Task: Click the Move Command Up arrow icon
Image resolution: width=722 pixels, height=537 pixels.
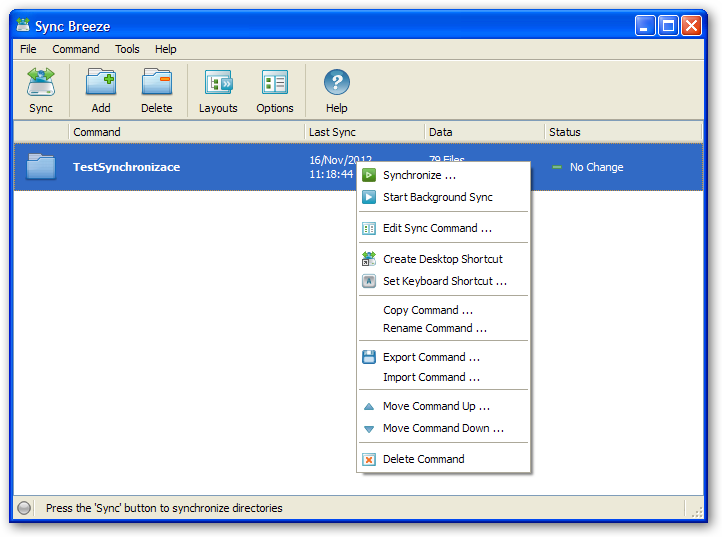Action: 369,406
